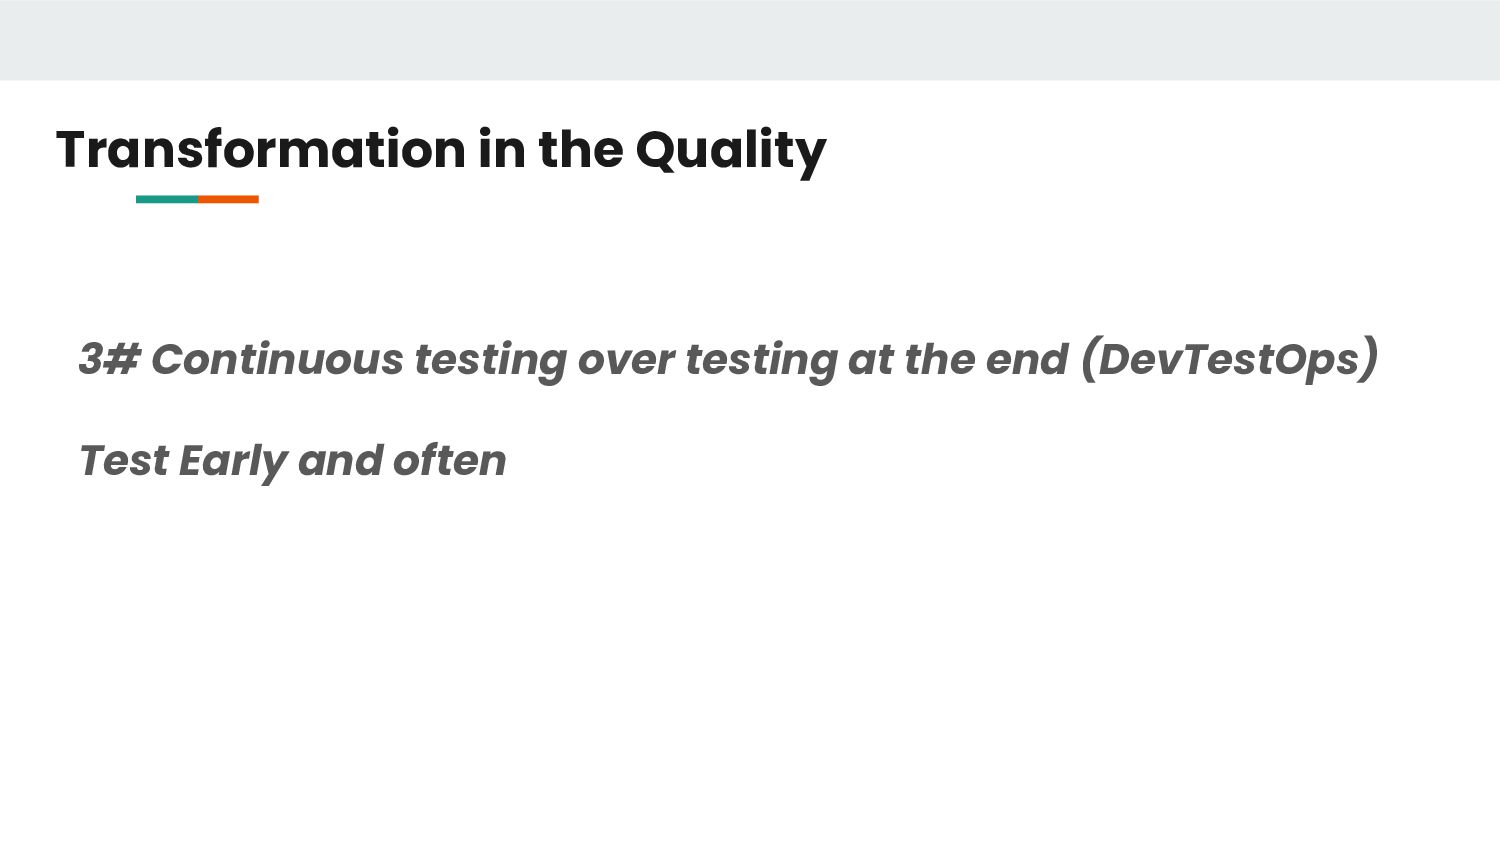Image resolution: width=1500 pixels, height=844 pixels.
Task: Click the teal underline segment below title
Action: click(167, 199)
